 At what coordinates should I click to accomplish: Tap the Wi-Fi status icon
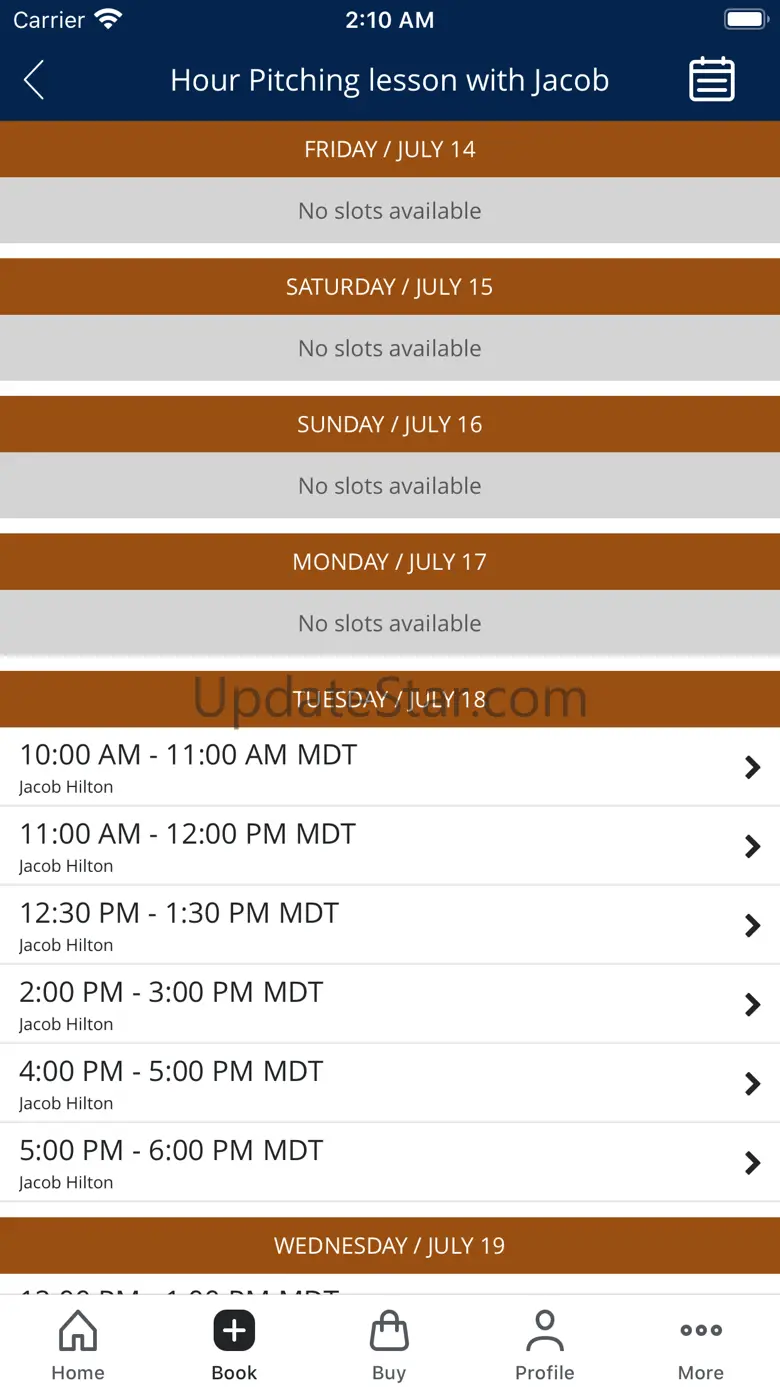108,19
